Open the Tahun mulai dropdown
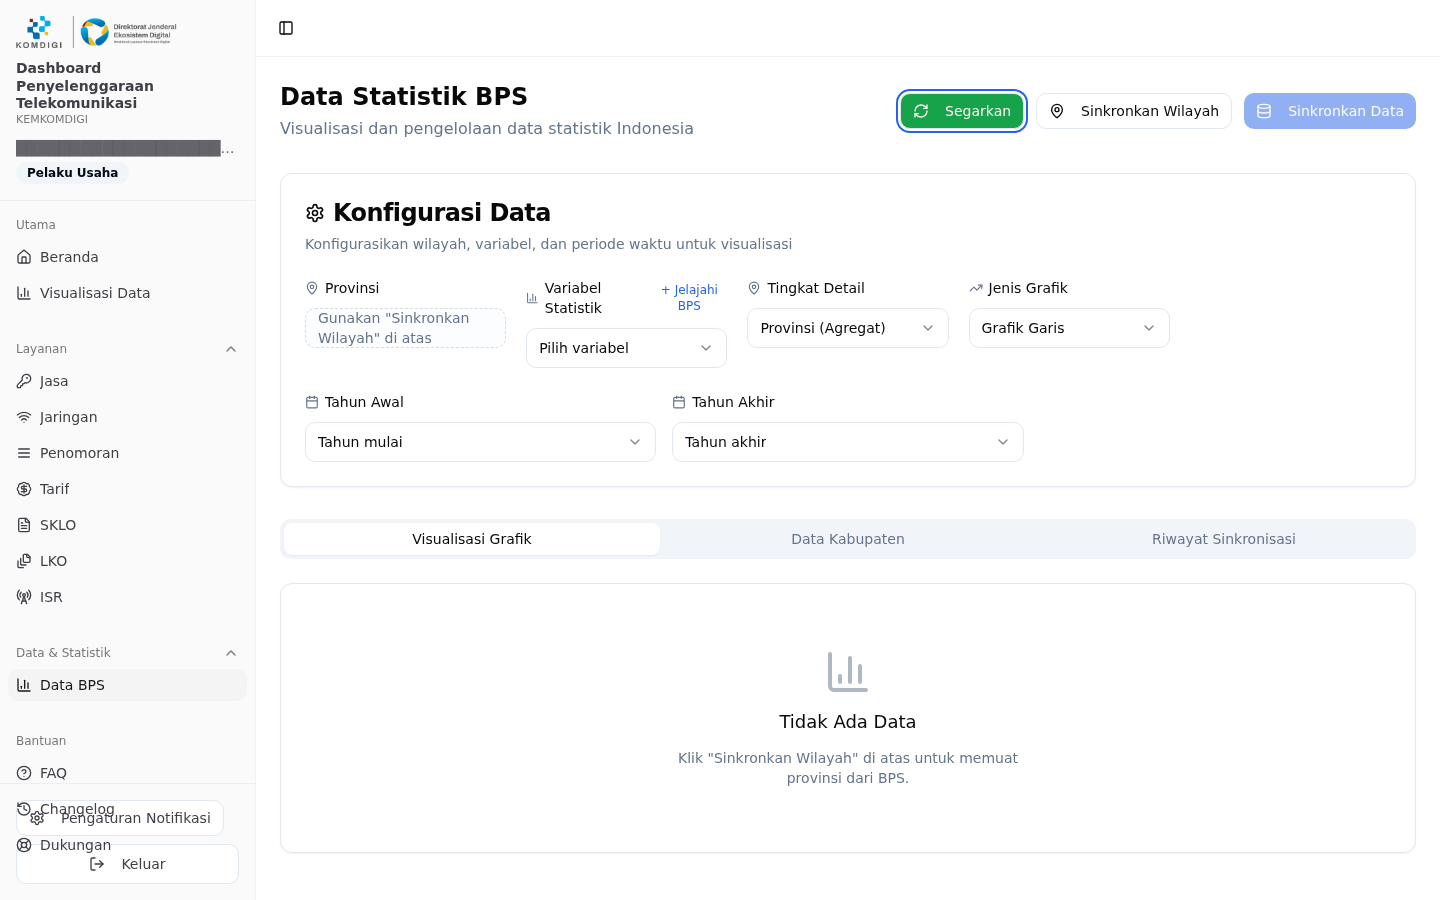Viewport: 1440px width, 900px height. click(480, 442)
